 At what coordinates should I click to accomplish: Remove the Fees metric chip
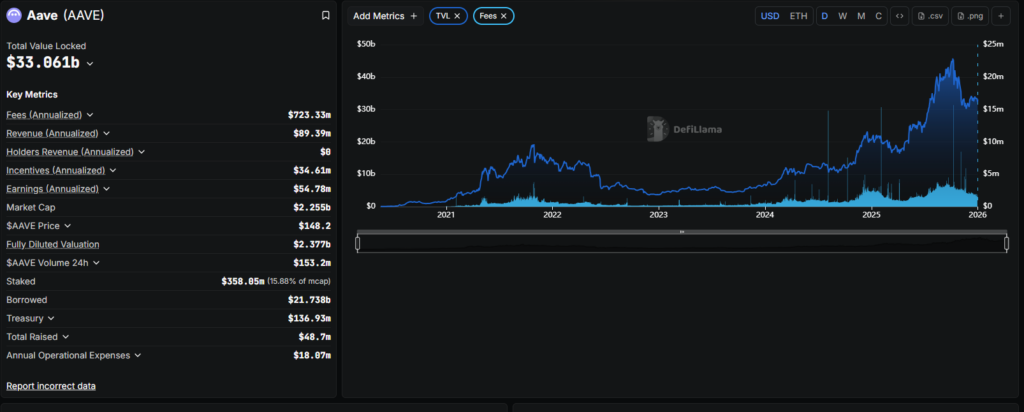pos(504,16)
